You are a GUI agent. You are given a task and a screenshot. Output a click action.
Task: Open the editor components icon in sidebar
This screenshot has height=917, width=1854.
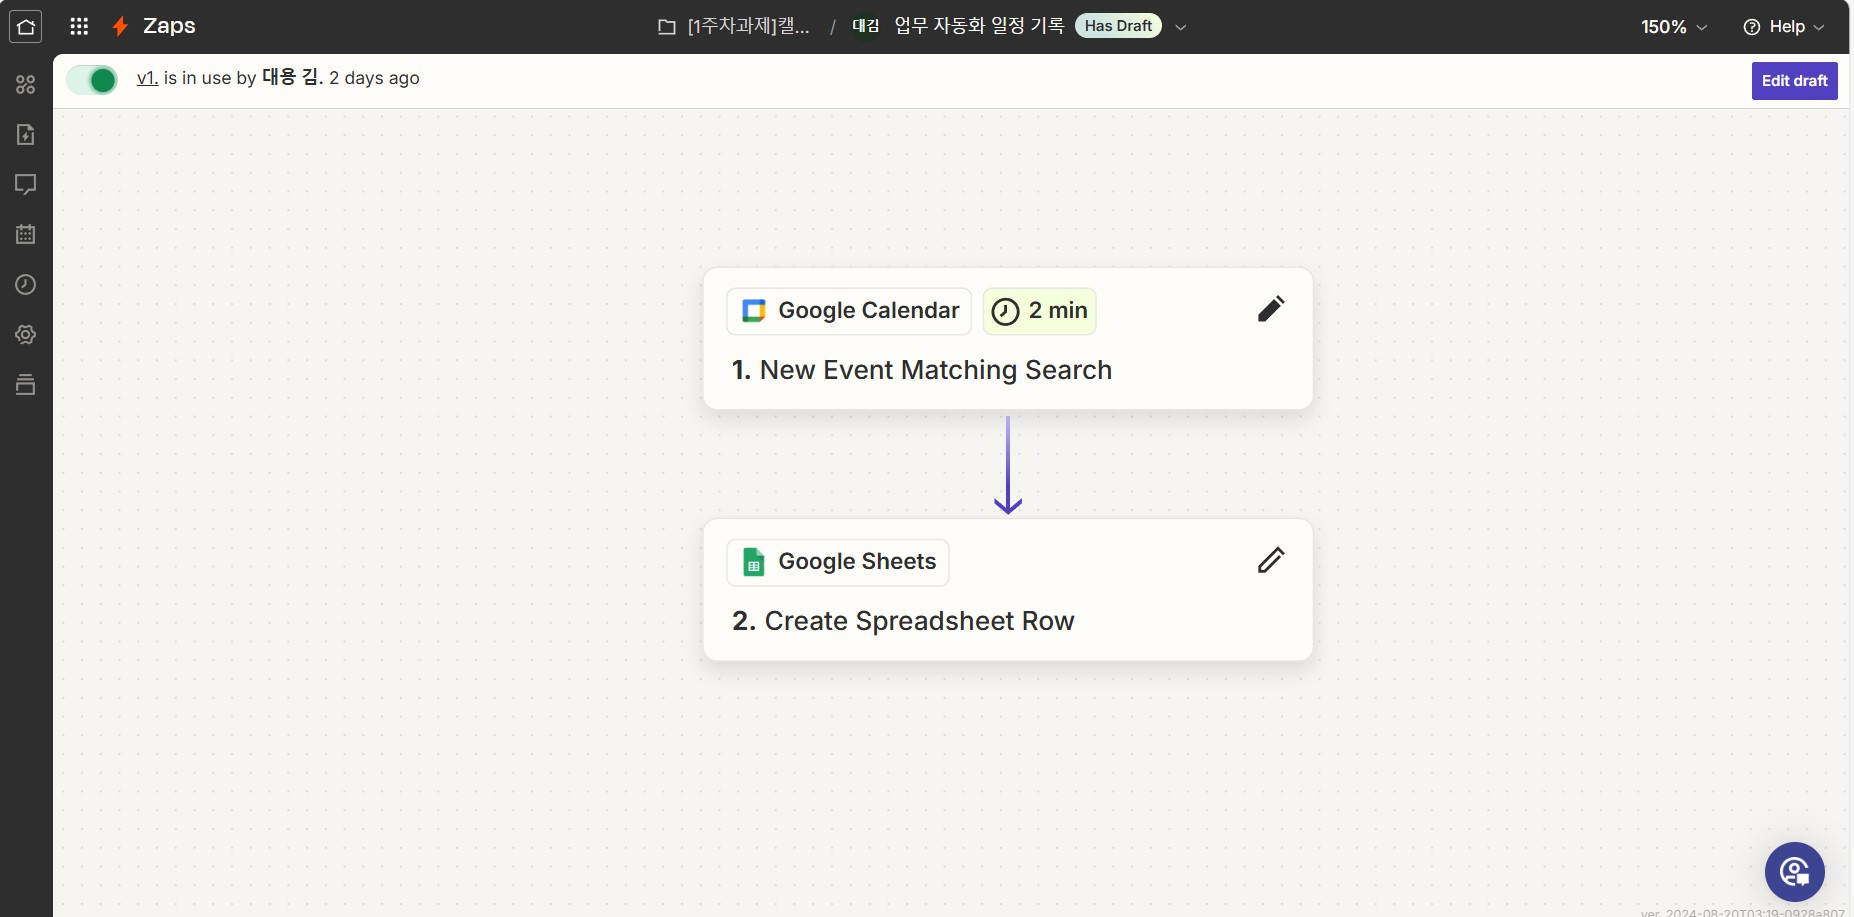tap(26, 85)
